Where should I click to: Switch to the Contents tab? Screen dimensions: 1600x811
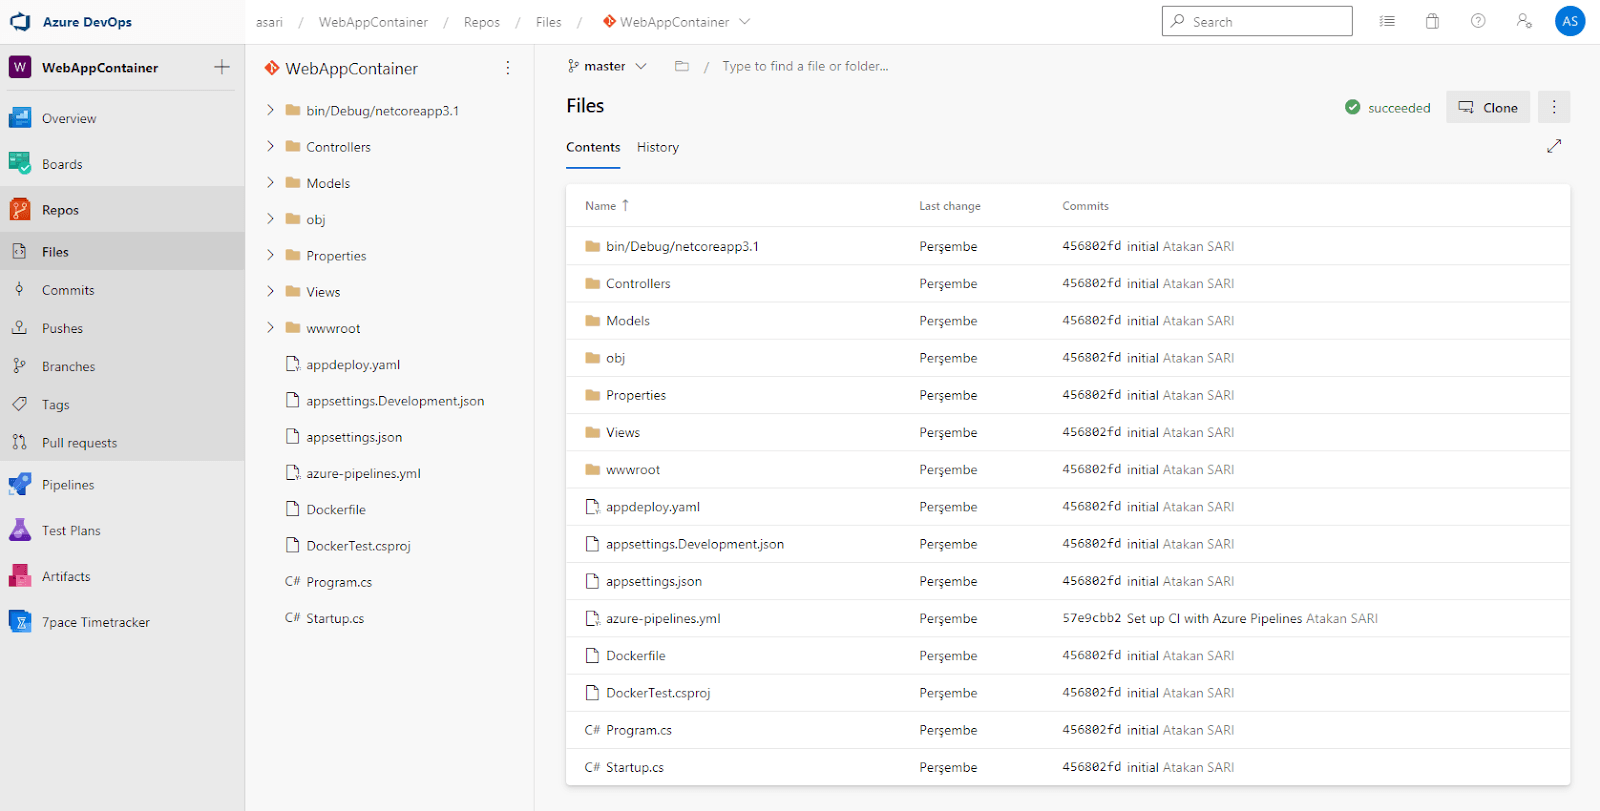593,147
